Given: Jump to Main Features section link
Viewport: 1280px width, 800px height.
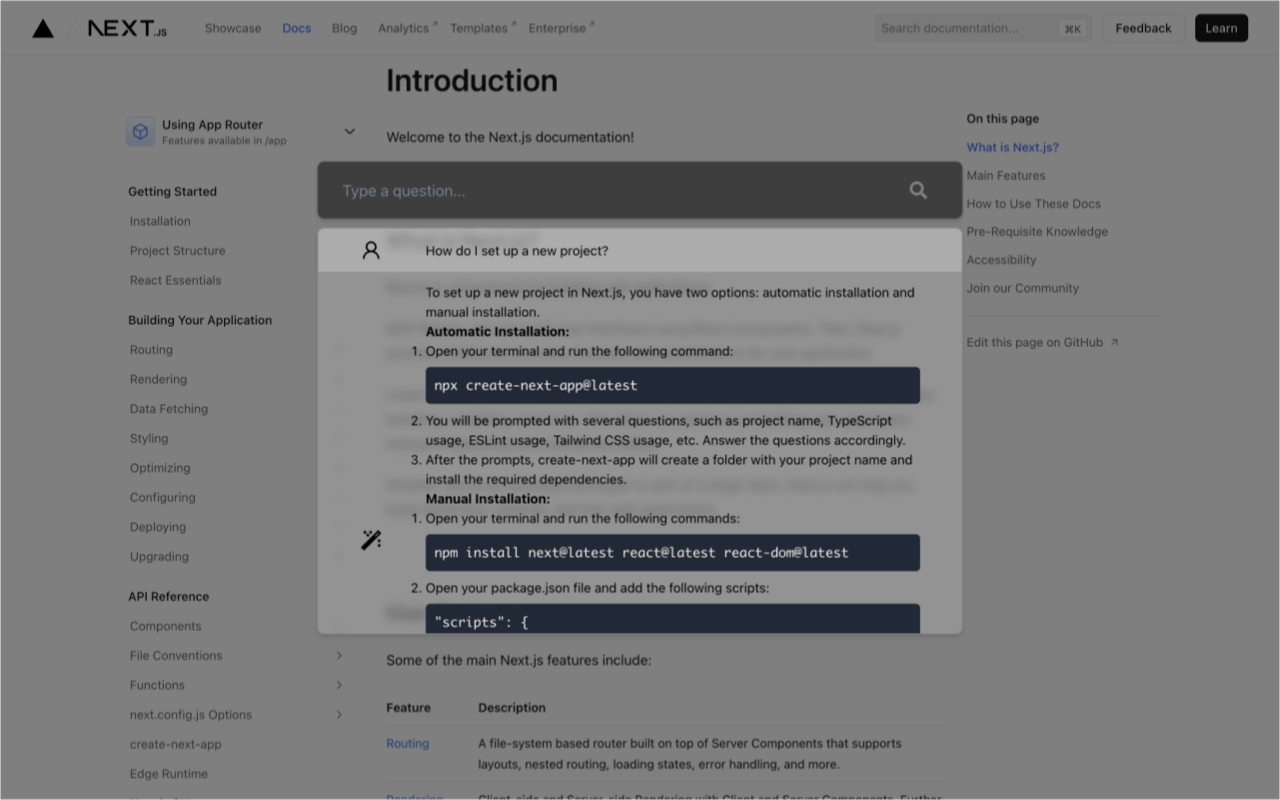Looking at the screenshot, I should click(1006, 175).
